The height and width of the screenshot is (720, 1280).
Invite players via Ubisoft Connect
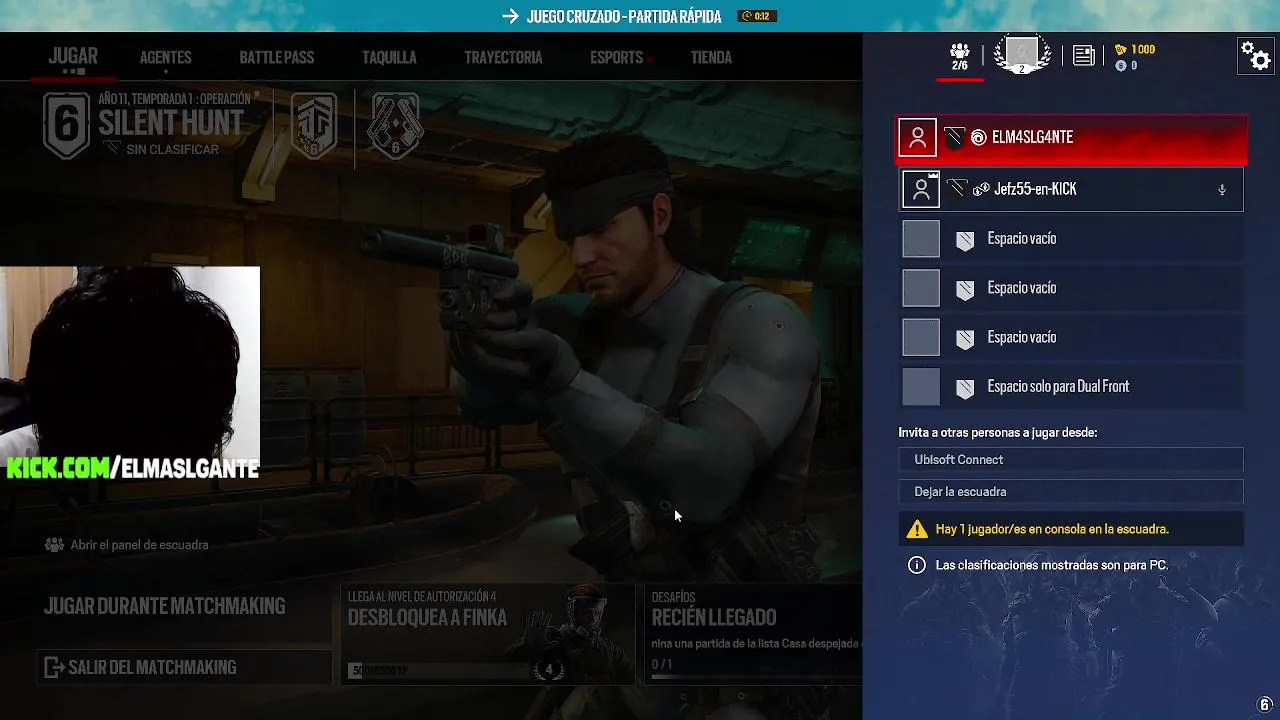[x=1071, y=460]
